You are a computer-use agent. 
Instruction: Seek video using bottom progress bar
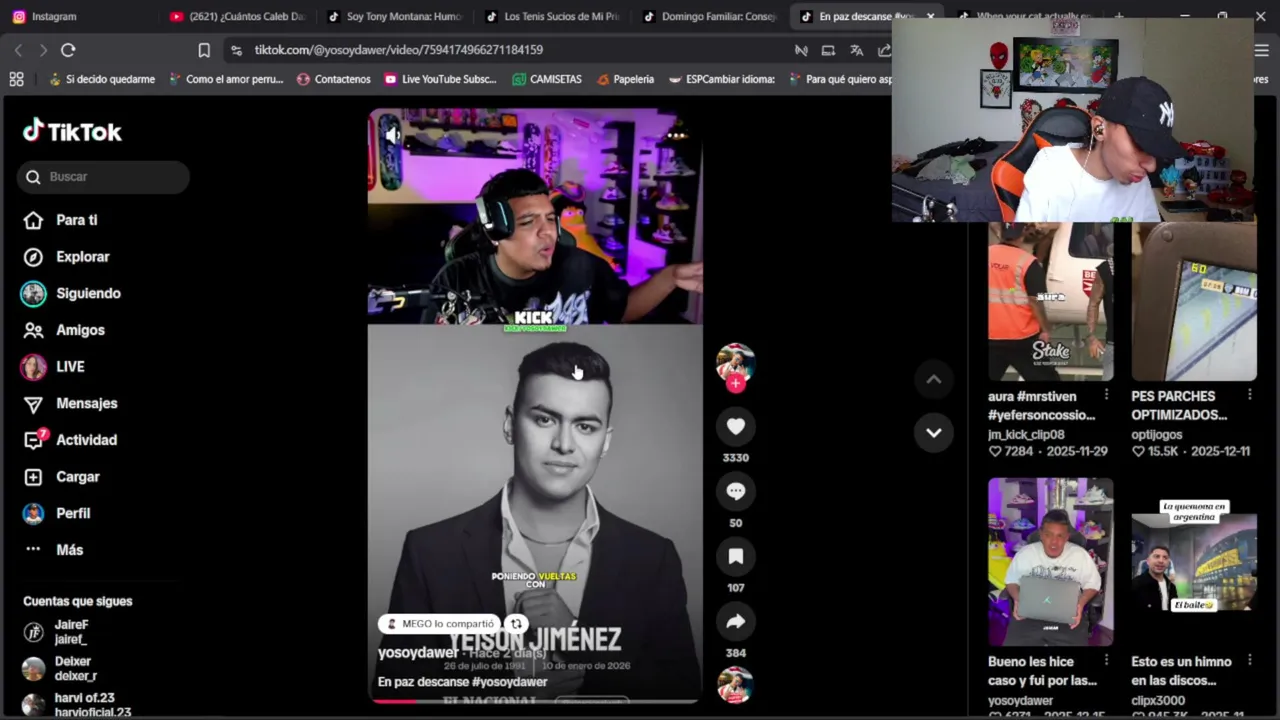535,701
